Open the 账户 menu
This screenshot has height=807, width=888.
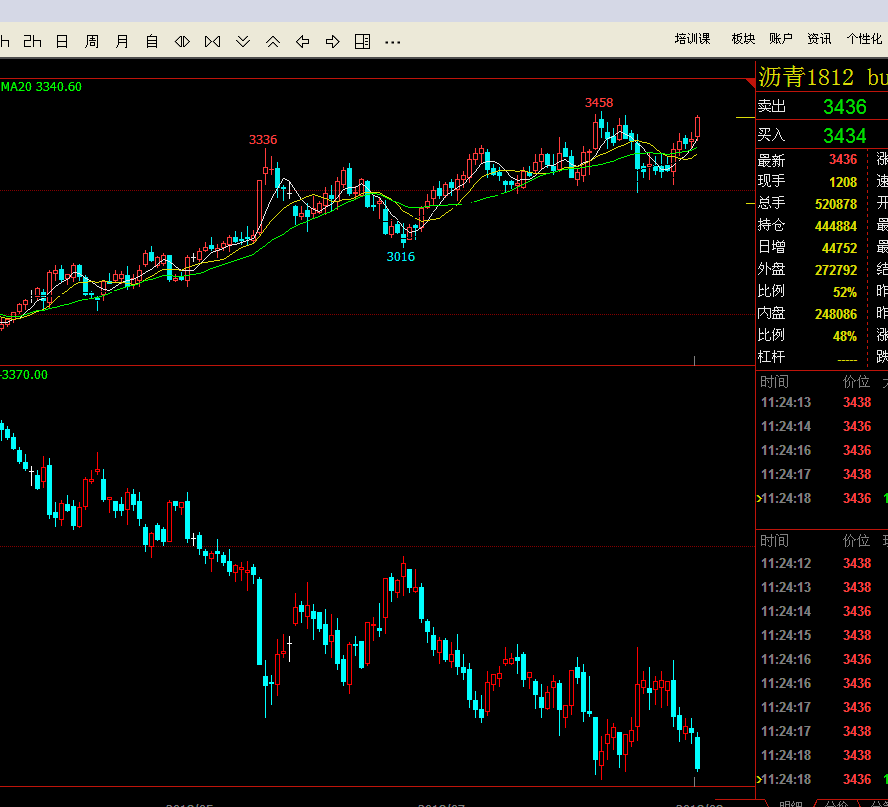(781, 39)
